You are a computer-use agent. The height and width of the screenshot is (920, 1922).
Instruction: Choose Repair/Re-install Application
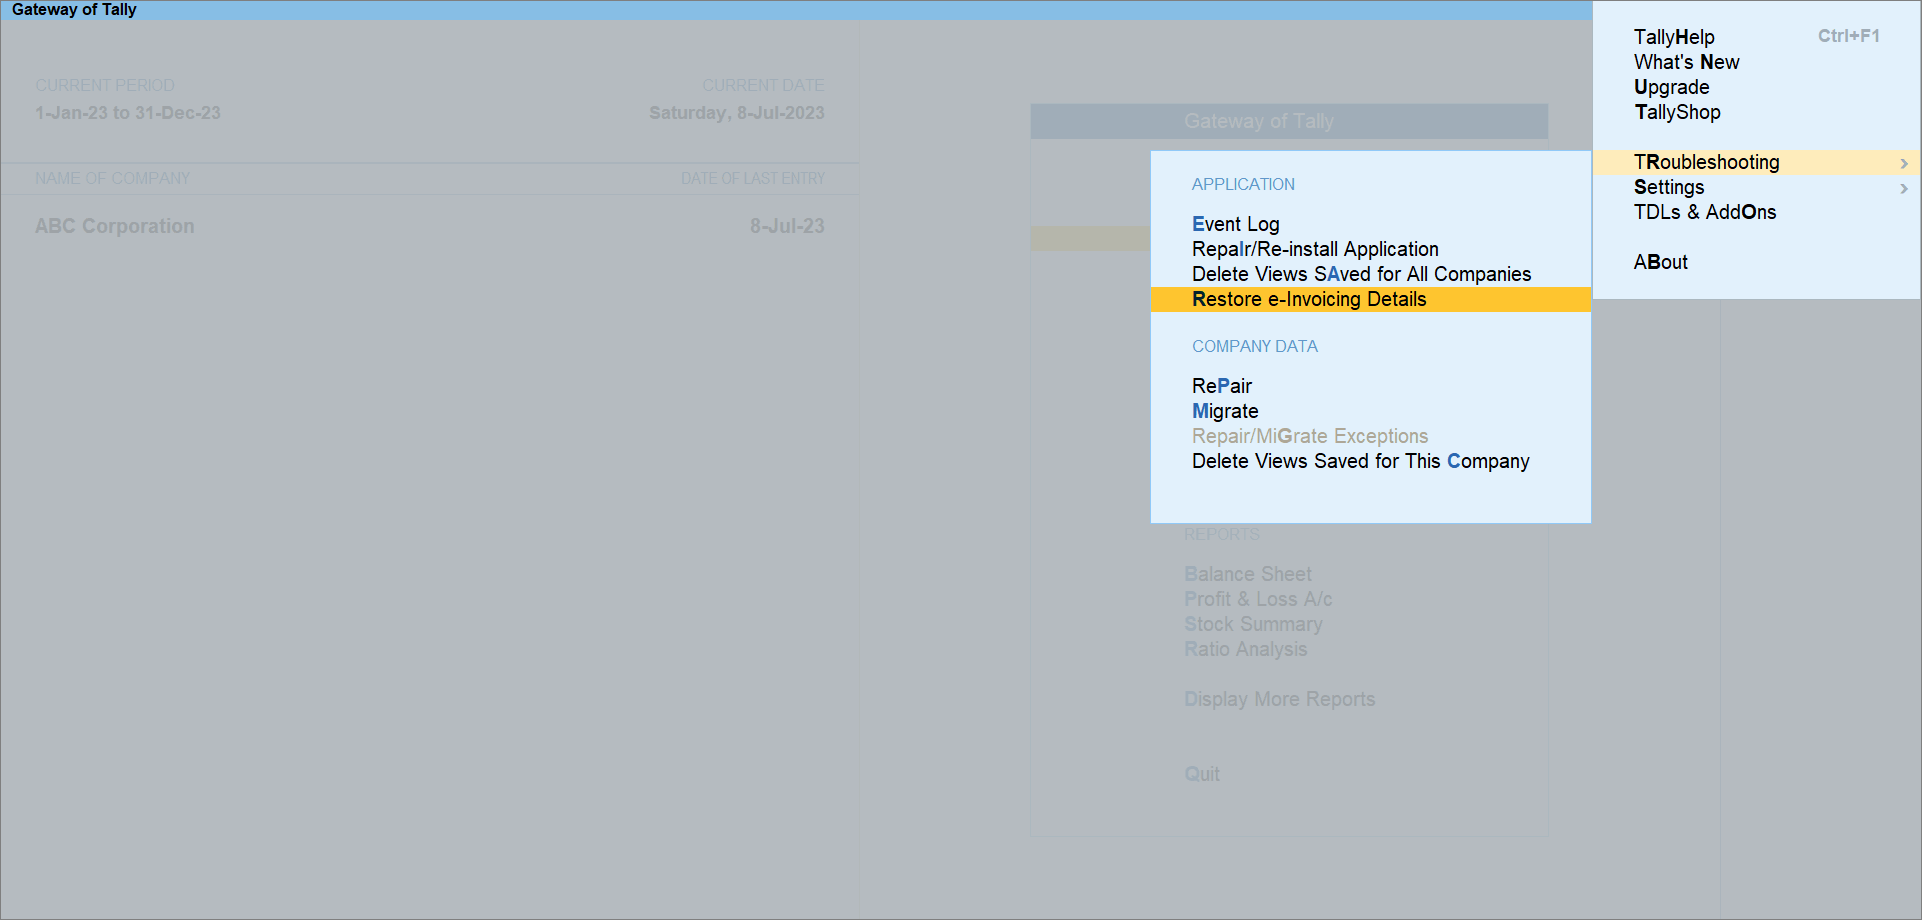coord(1315,249)
